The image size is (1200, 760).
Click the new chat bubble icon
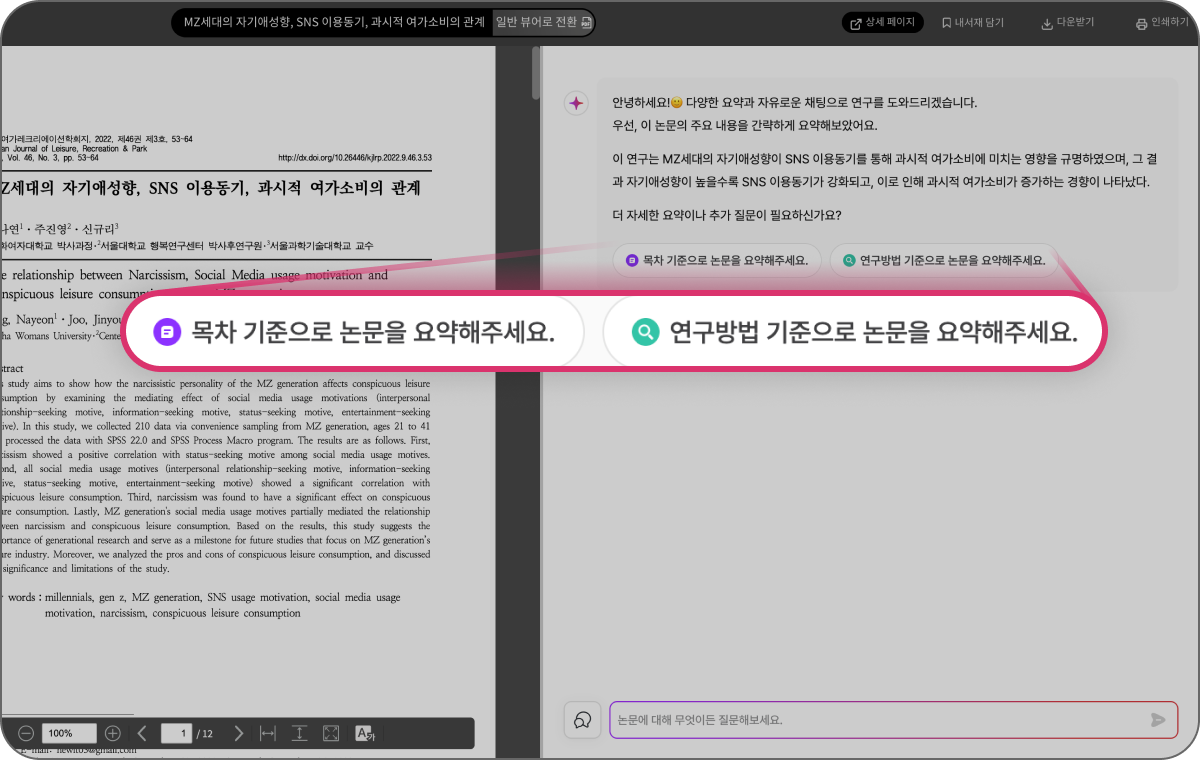(x=580, y=719)
